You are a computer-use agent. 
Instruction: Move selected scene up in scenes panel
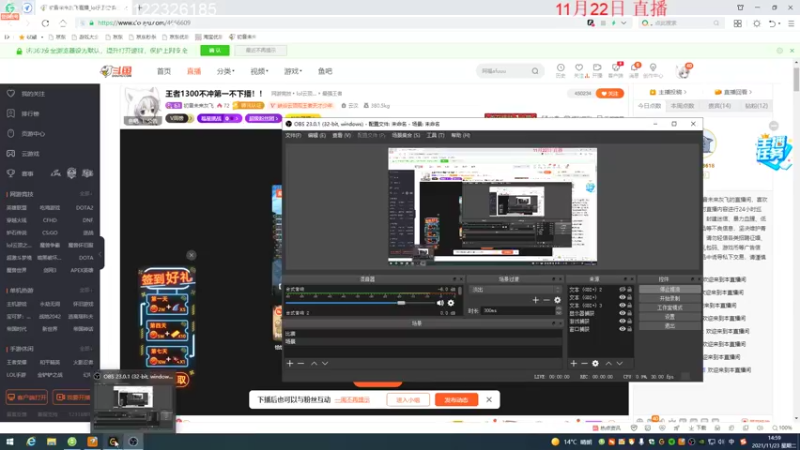click(x=314, y=363)
